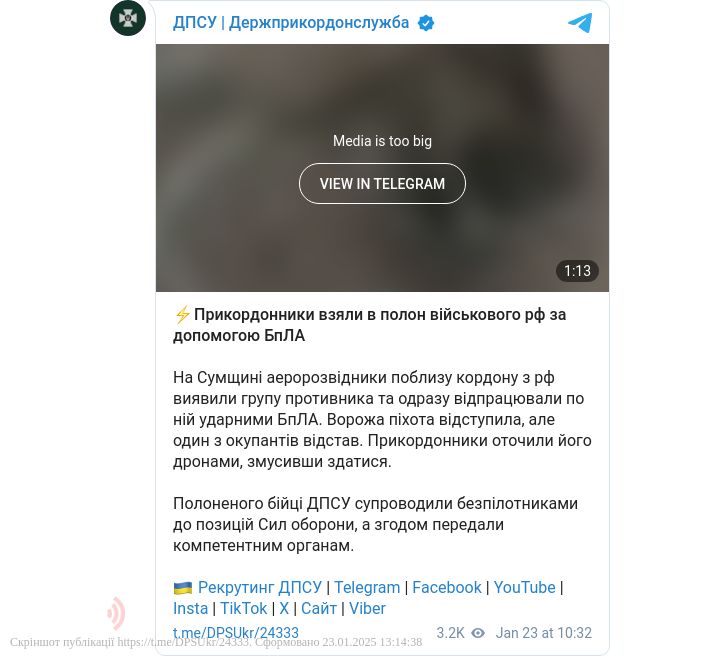Open the Insta link
Screen dimensions: 720x660
[191, 609]
